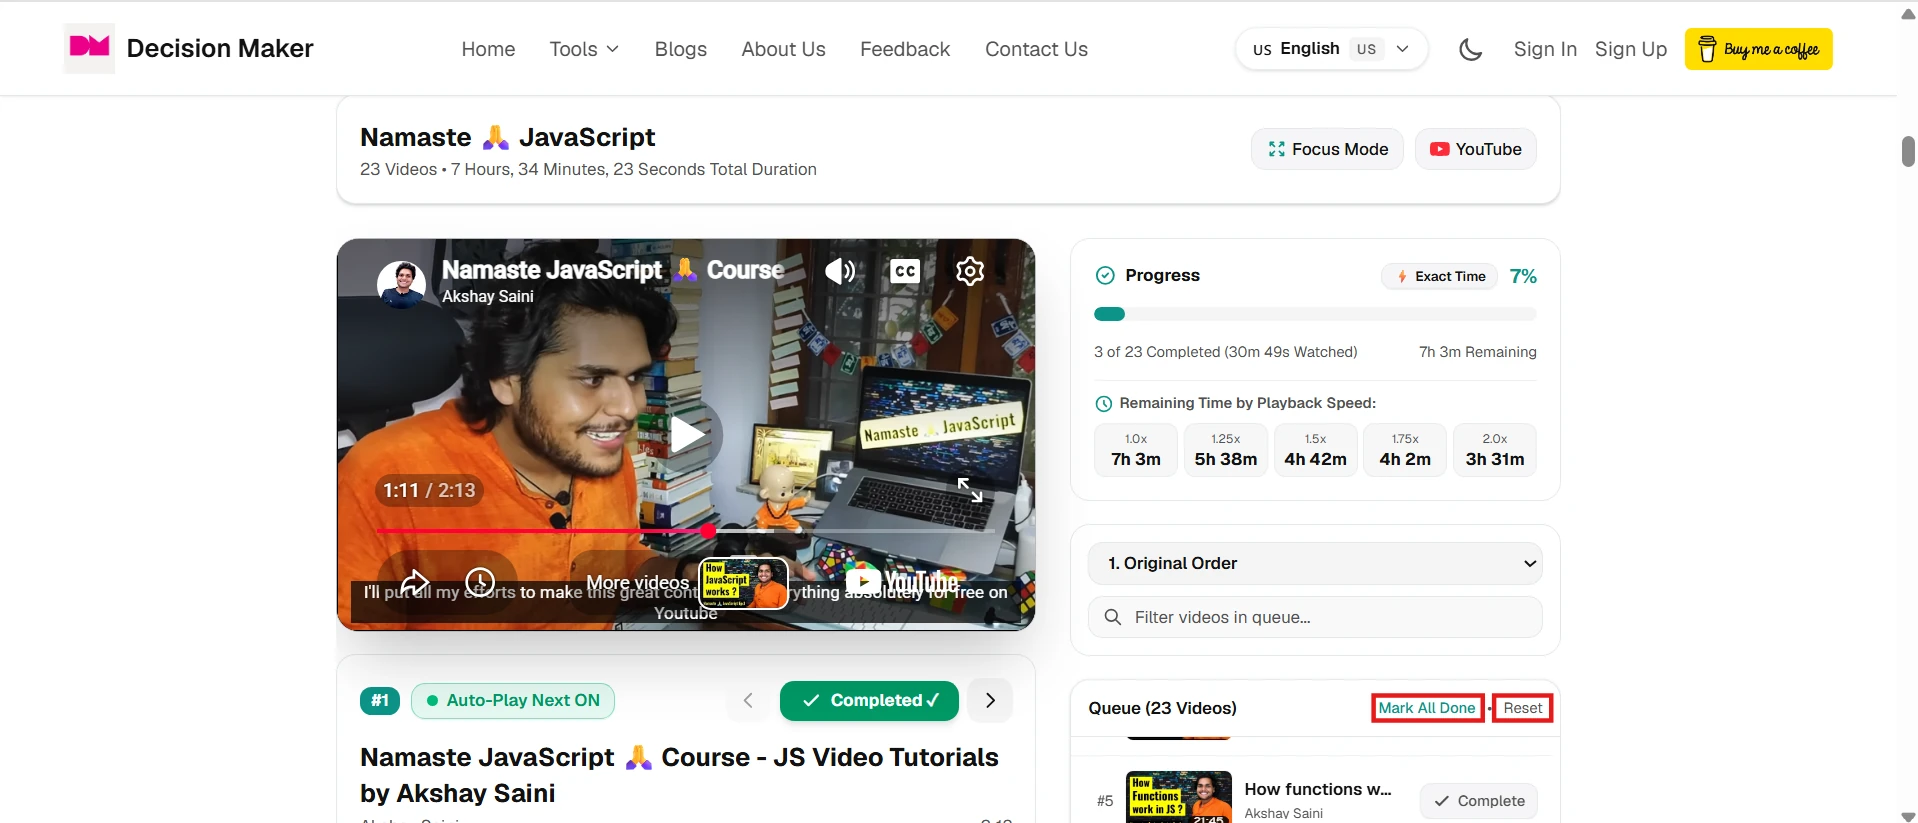This screenshot has width=1918, height=823.
Task: Open the Tools dropdown menu
Action: pyautogui.click(x=584, y=49)
